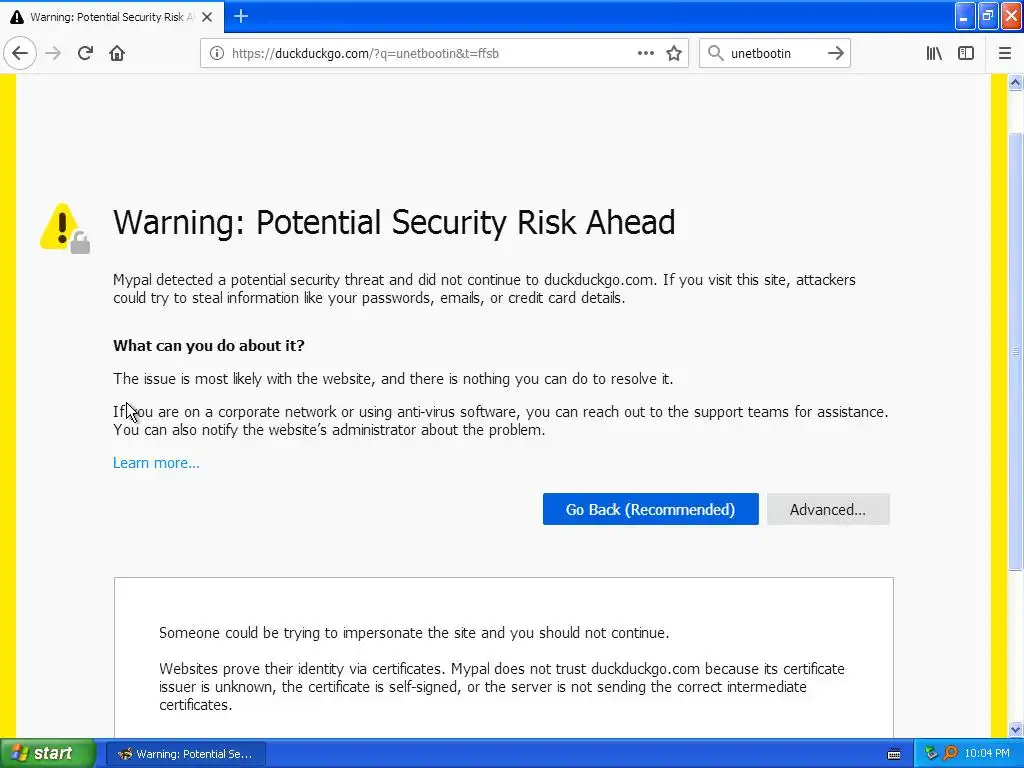Viewport: 1024px width, 768px height.
Task: Open the Windows start menu
Action: coord(48,754)
